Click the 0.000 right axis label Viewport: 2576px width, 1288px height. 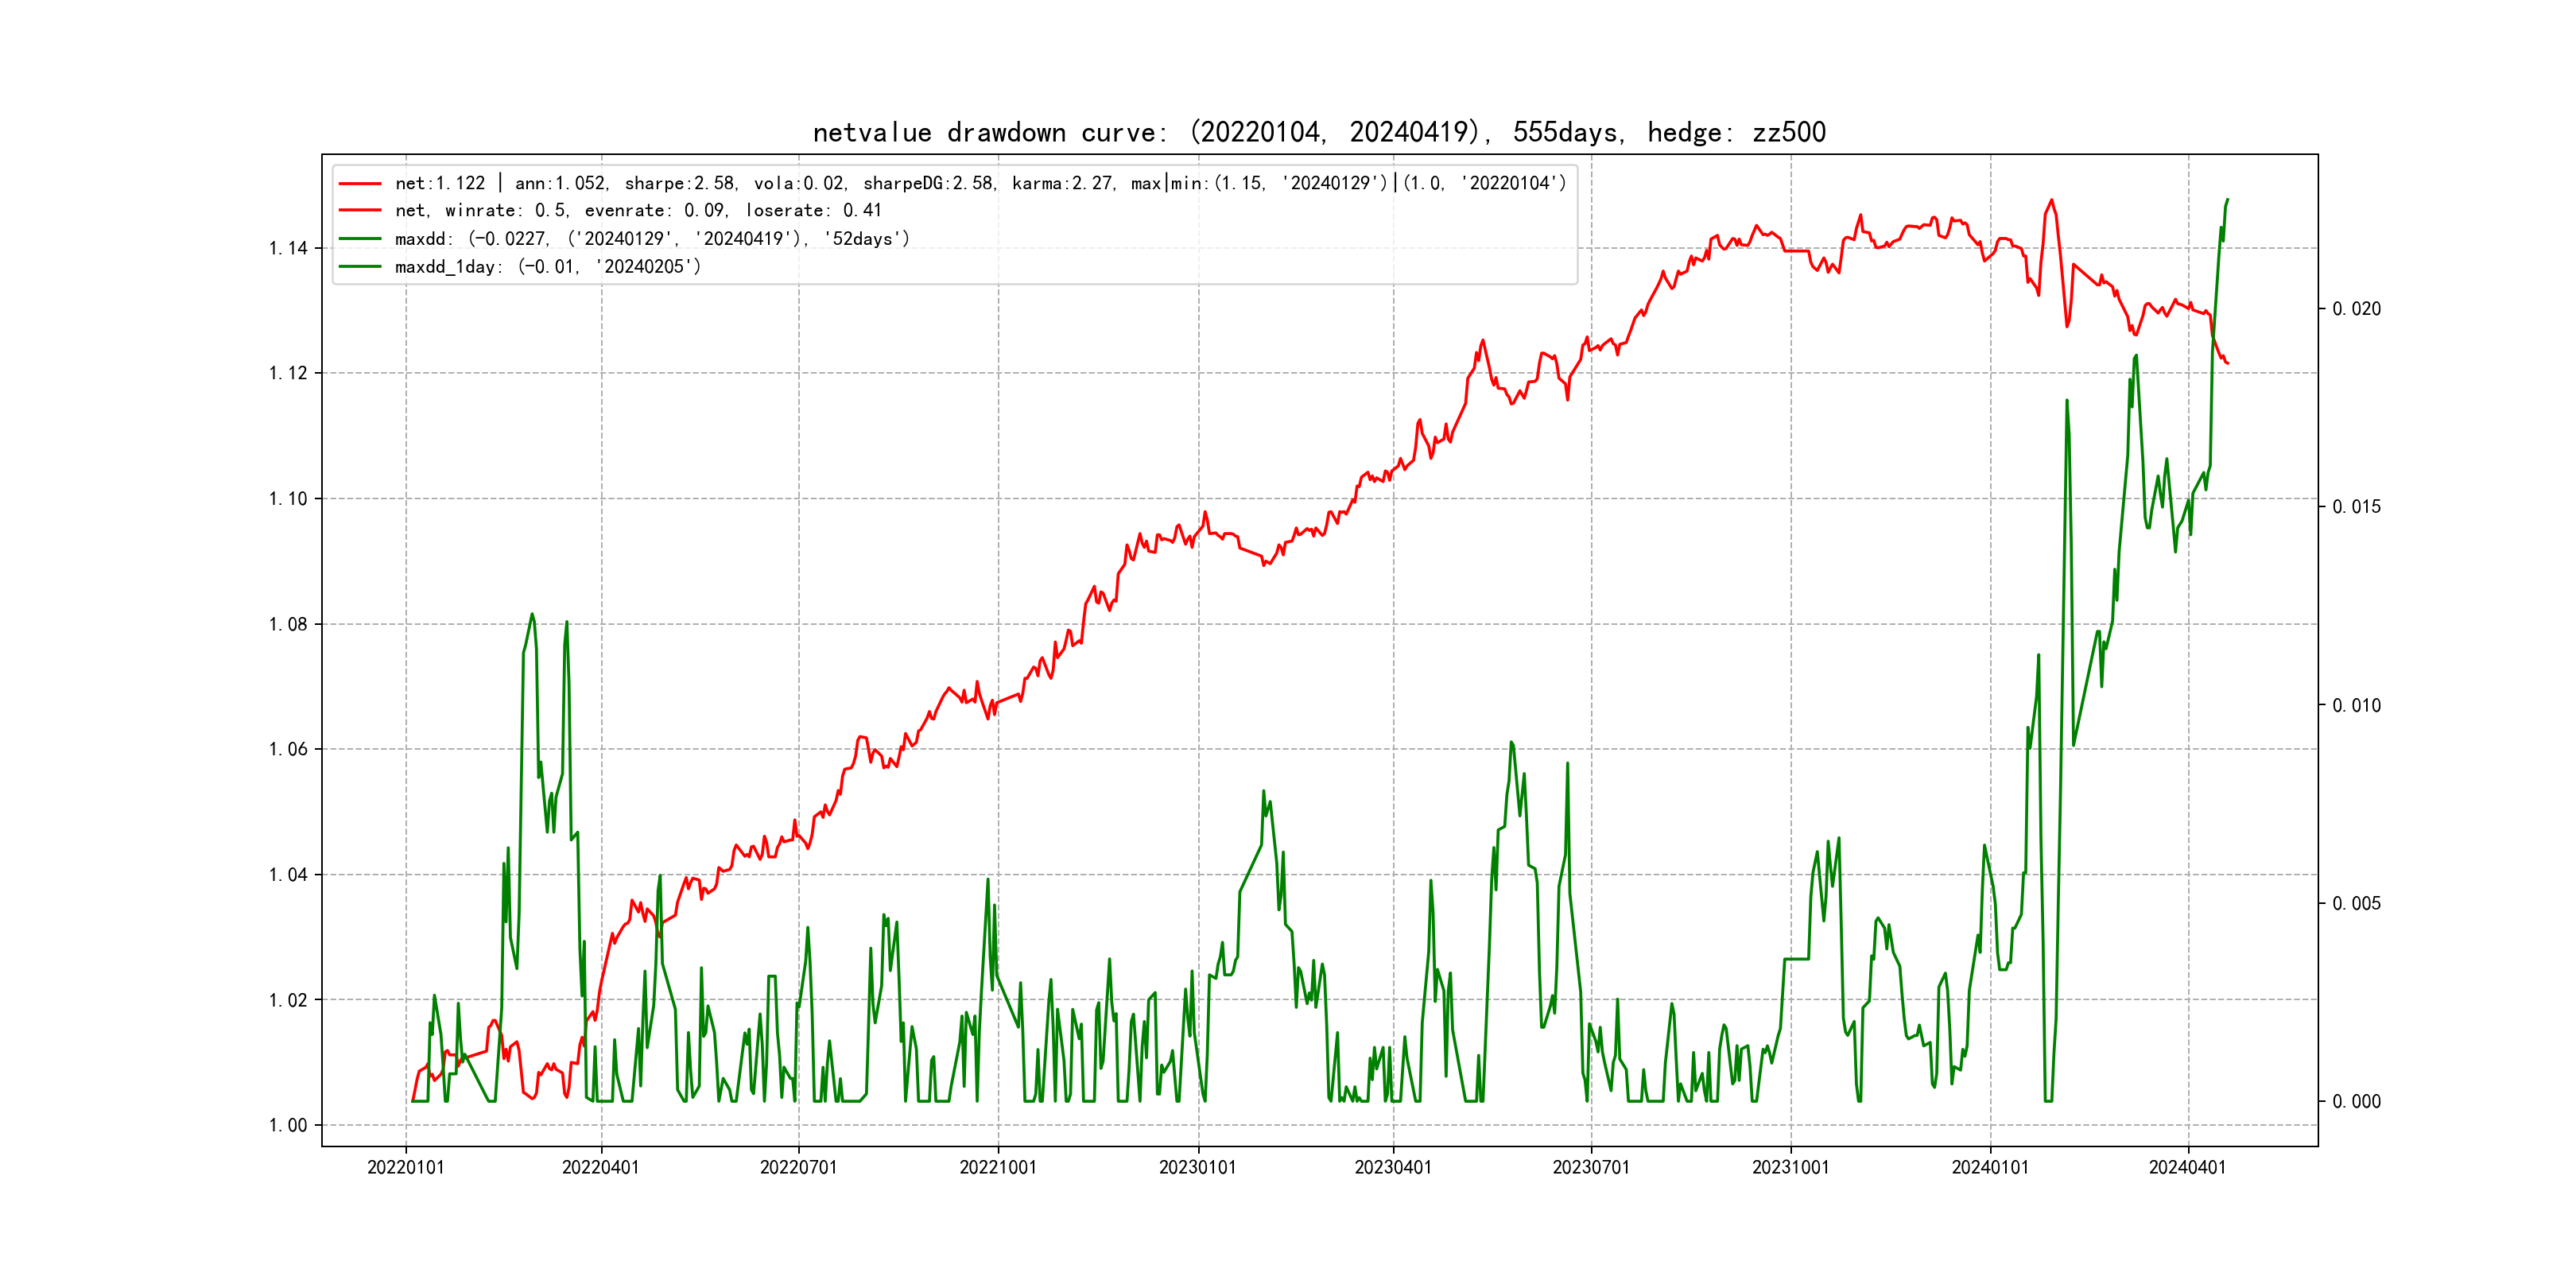click(x=2356, y=1101)
